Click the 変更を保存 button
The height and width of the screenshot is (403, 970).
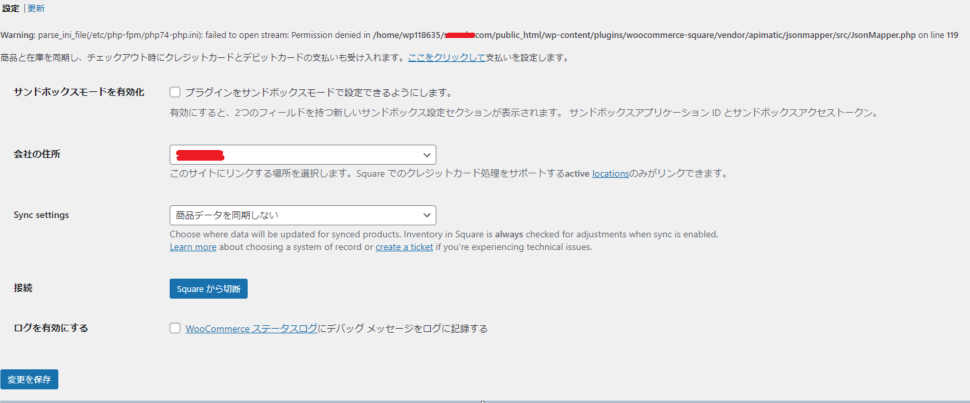point(29,379)
